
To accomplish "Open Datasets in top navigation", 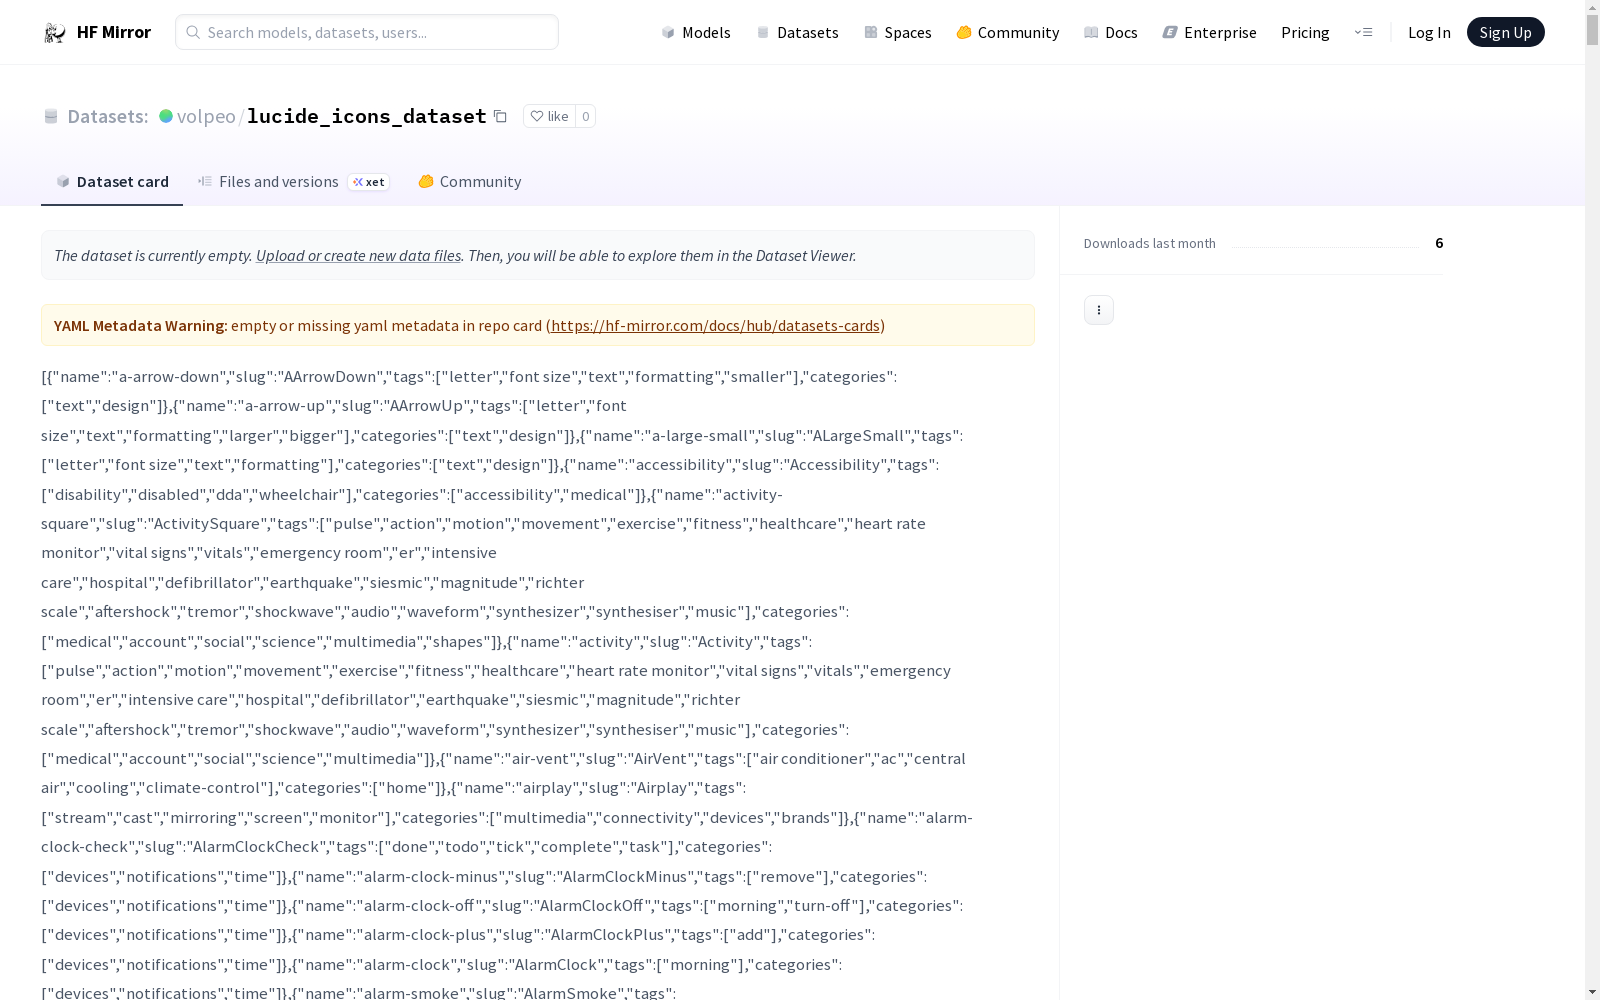I will [797, 32].
